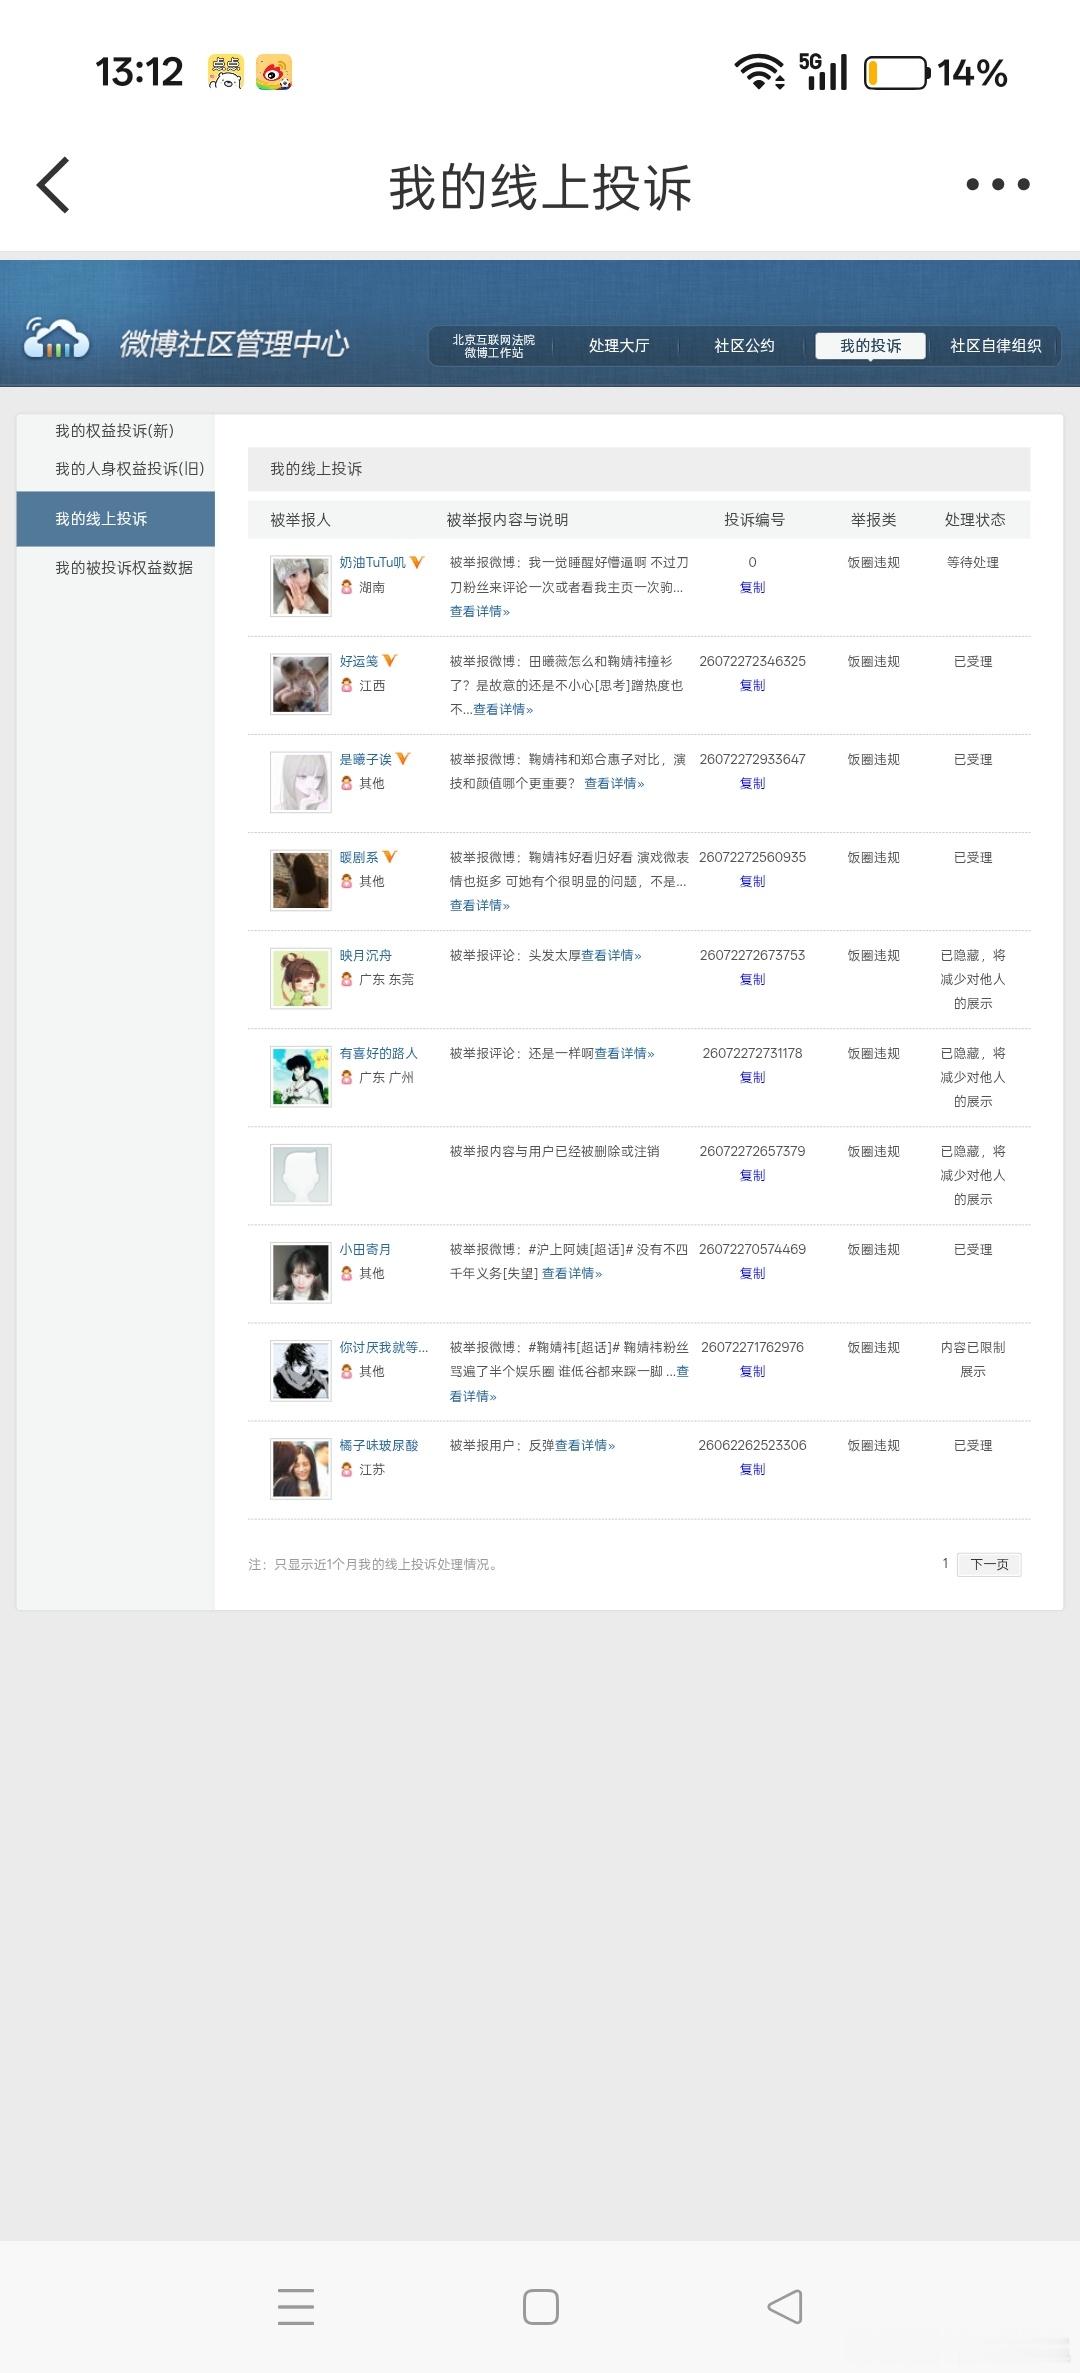The height and width of the screenshot is (2373, 1080).
Task: Open avatar of 有喜好的路人
Action: coord(301,1076)
